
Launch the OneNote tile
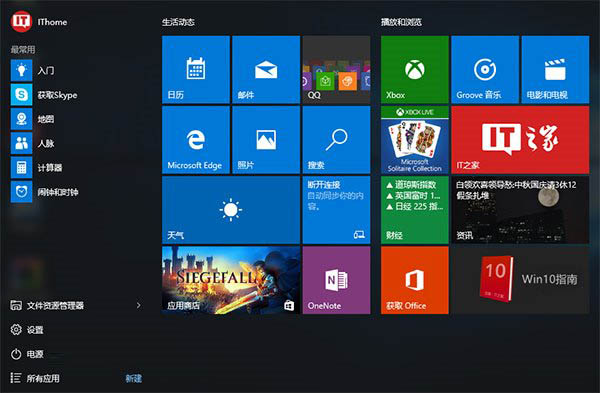coord(336,280)
